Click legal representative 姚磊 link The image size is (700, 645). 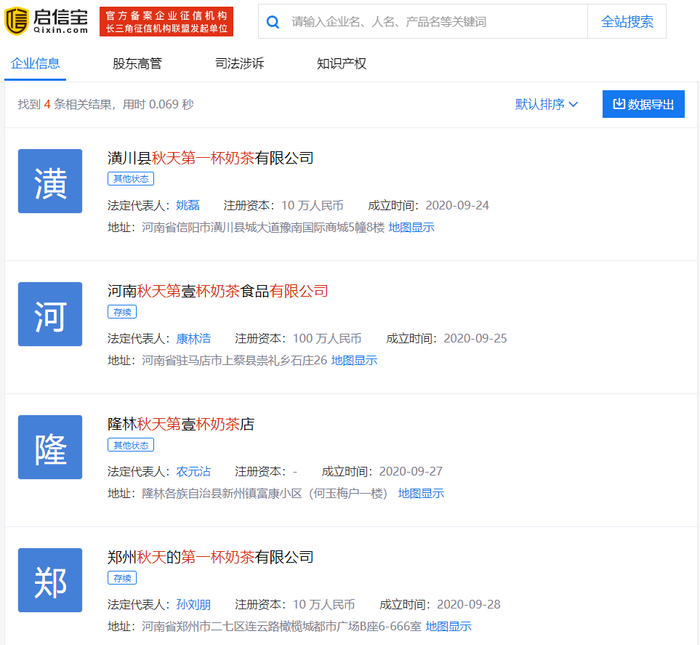coord(188,205)
